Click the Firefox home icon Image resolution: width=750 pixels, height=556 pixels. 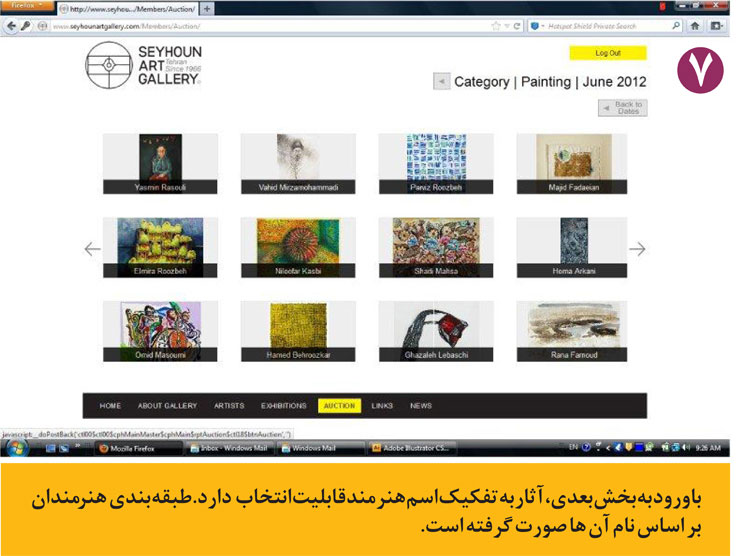point(694,26)
